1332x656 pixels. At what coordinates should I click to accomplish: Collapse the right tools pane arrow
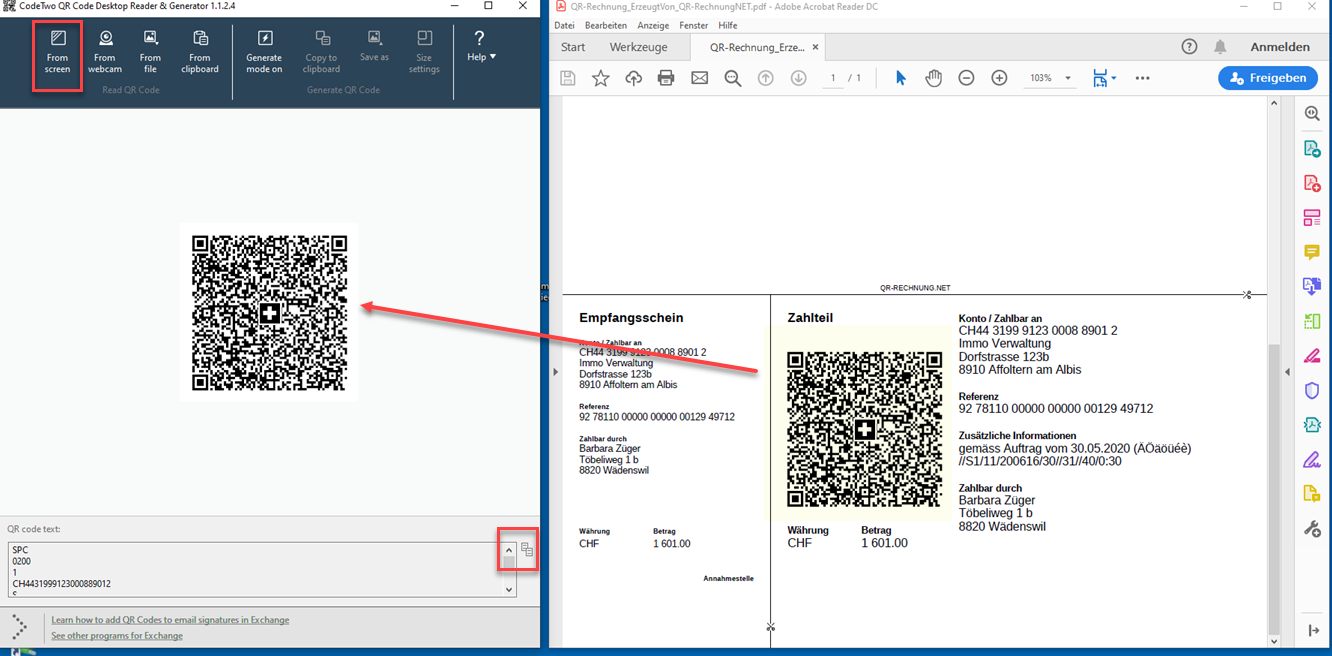[x=1288, y=372]
